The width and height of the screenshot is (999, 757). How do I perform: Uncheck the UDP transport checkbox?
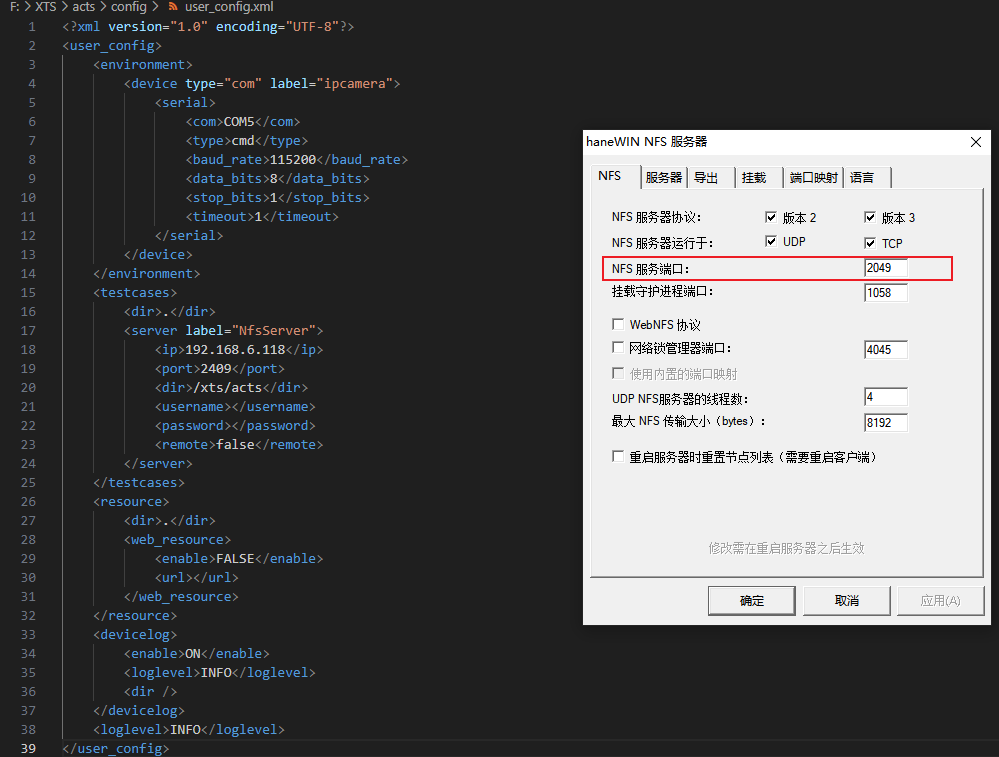(x=771, y=242)
